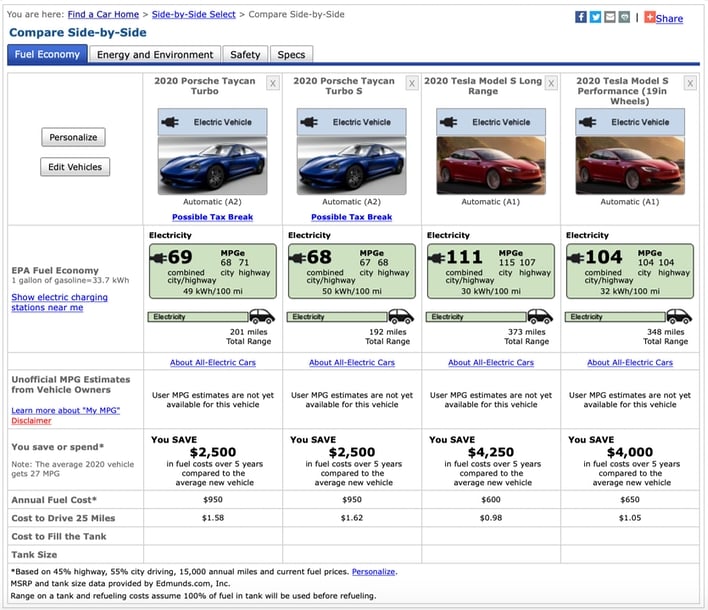This screenshot has height=610, width=708.
Task: Click plug icon on Taycan Turbo S Electric Vehicle badge
Action: (x=309, y=122)
